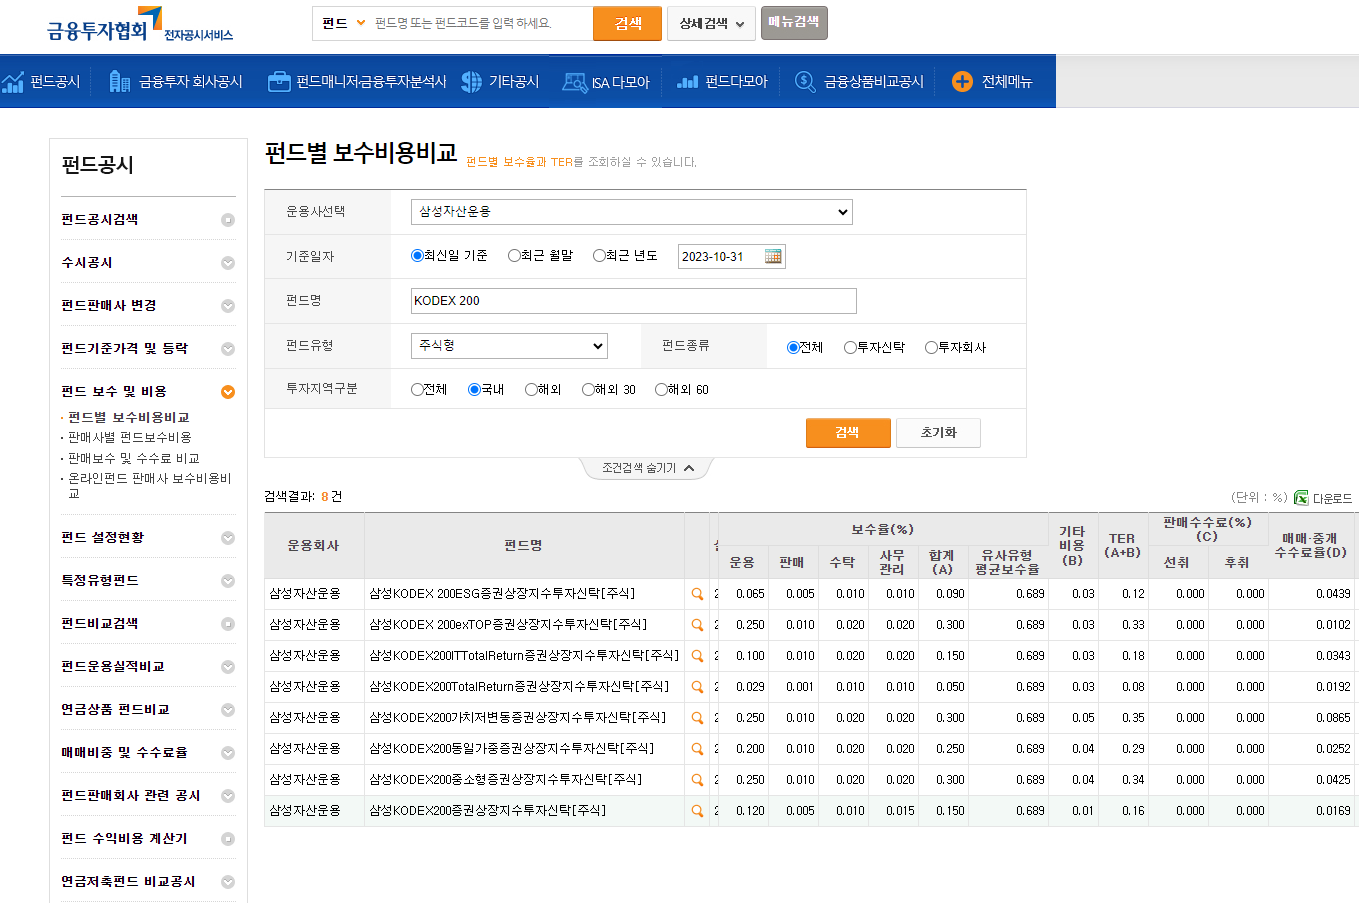Click the 다운로드 link
The image size is (1359, 903).
[x=1332, y=498]
